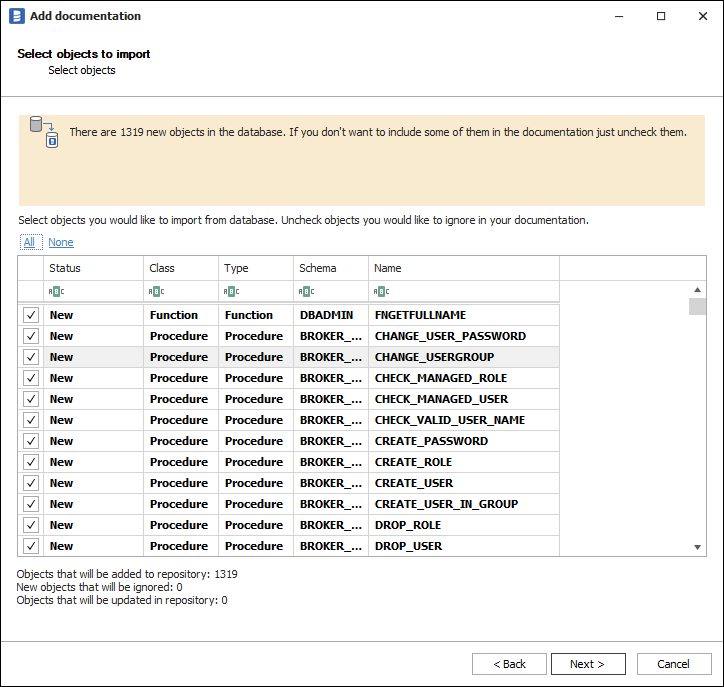Screen dimensions: 724x687
Task: Return to previous step with Back
Action: 509,664
